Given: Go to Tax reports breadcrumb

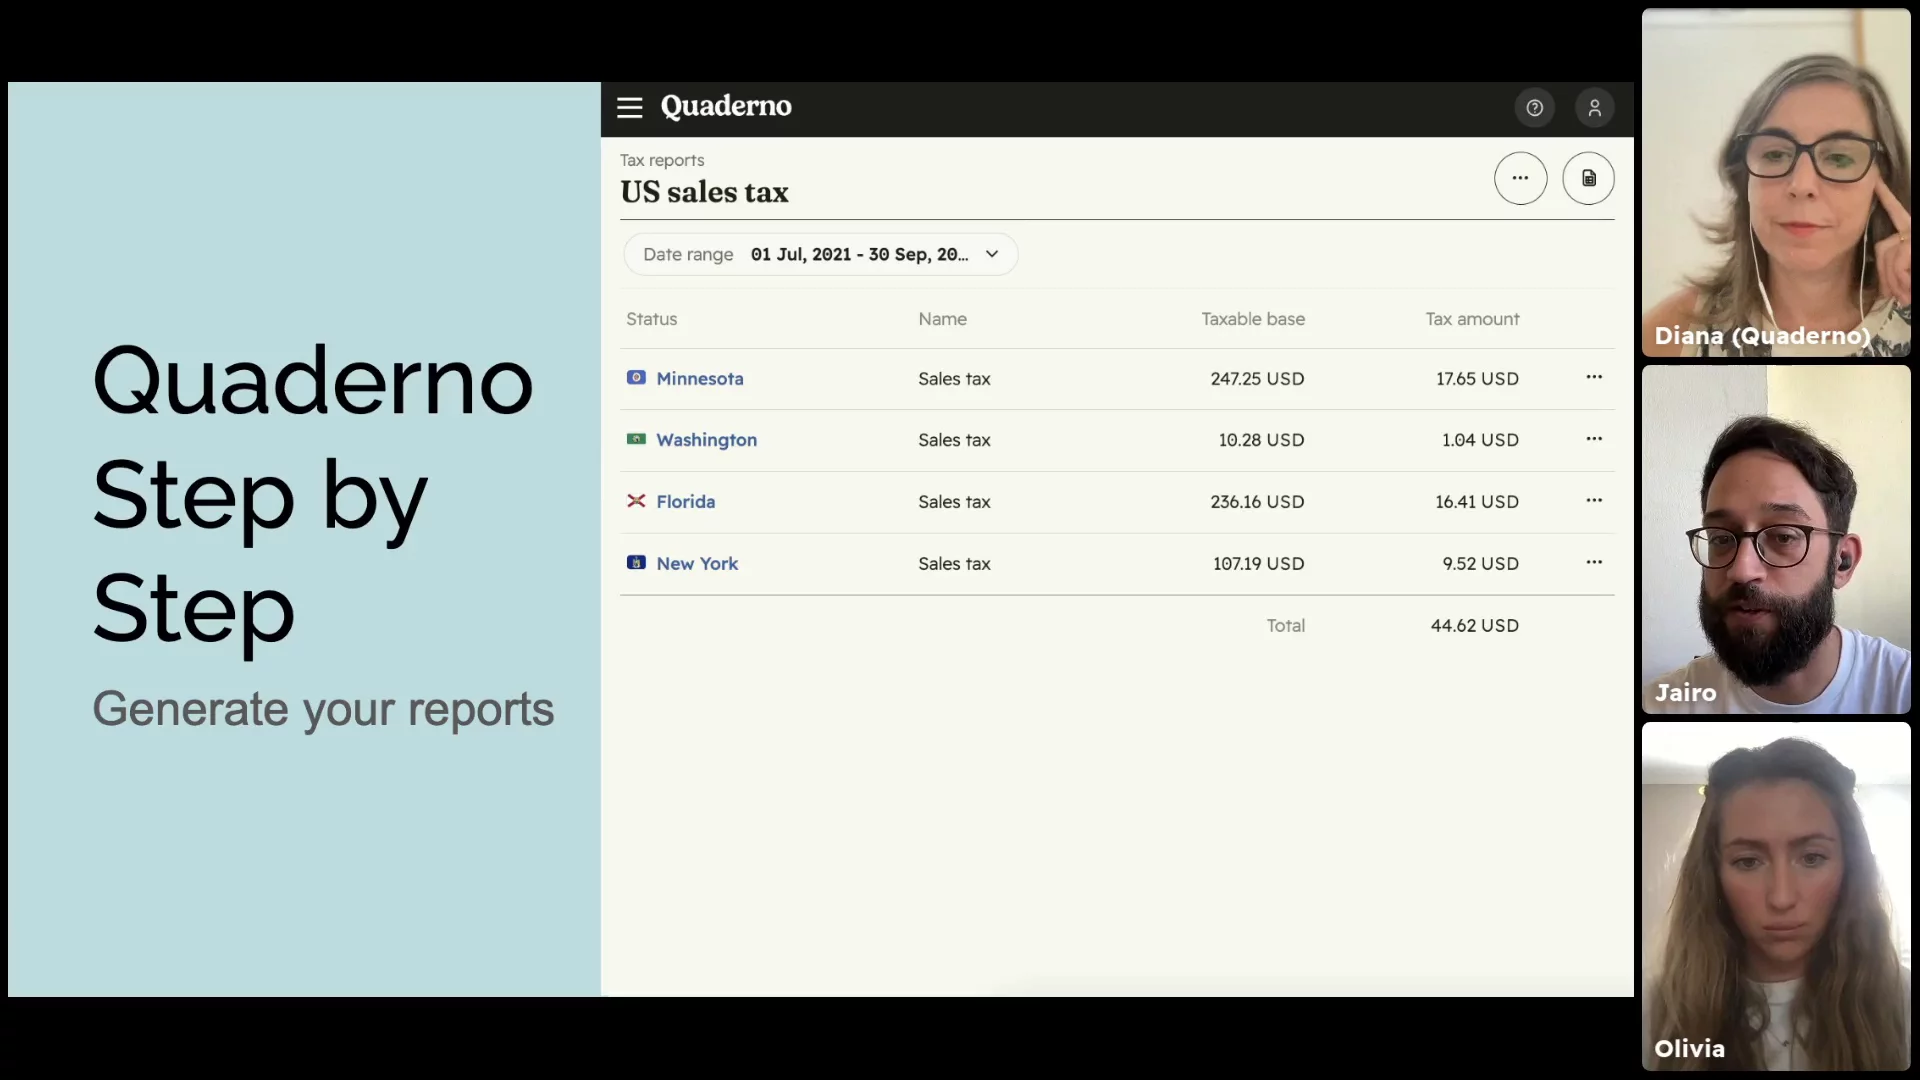Looking at the screenshot, I should pyautogui.click(x=661, y=160).
